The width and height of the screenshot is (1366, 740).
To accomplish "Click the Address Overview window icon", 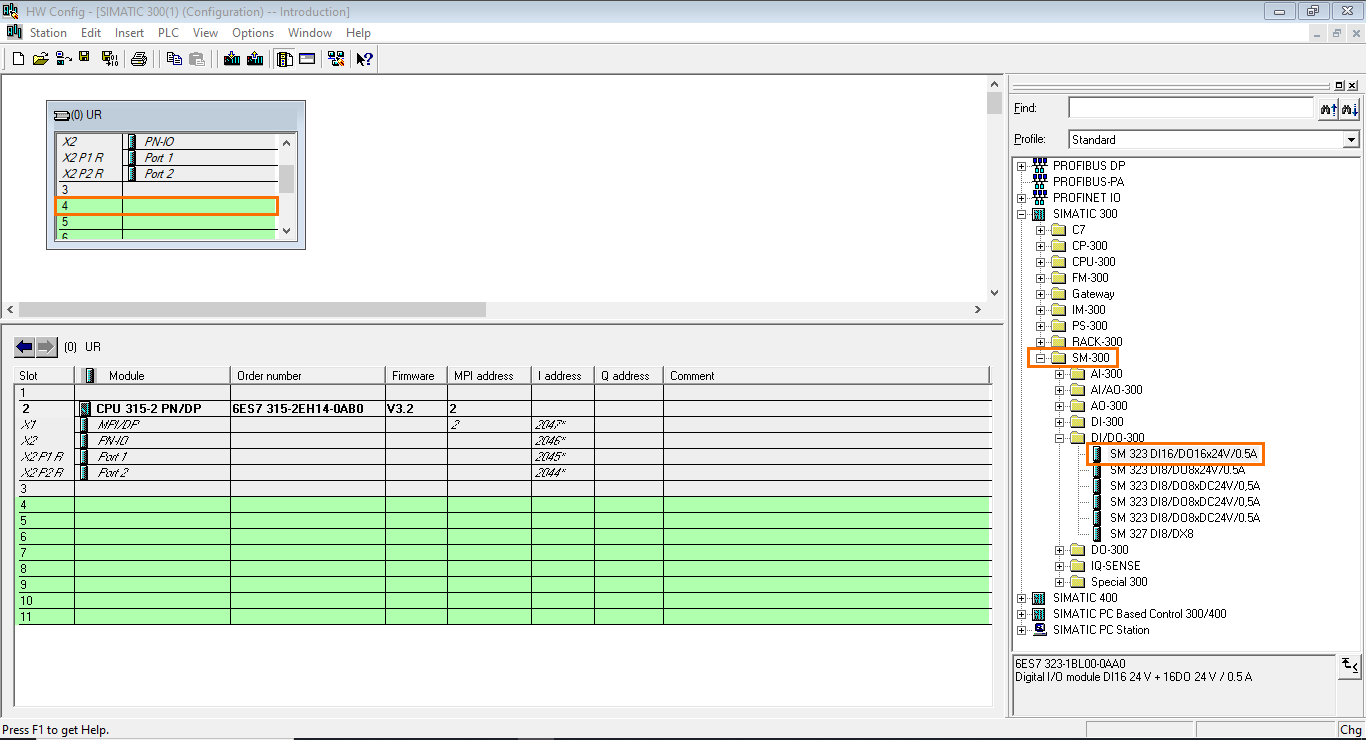I will (307, 59).
